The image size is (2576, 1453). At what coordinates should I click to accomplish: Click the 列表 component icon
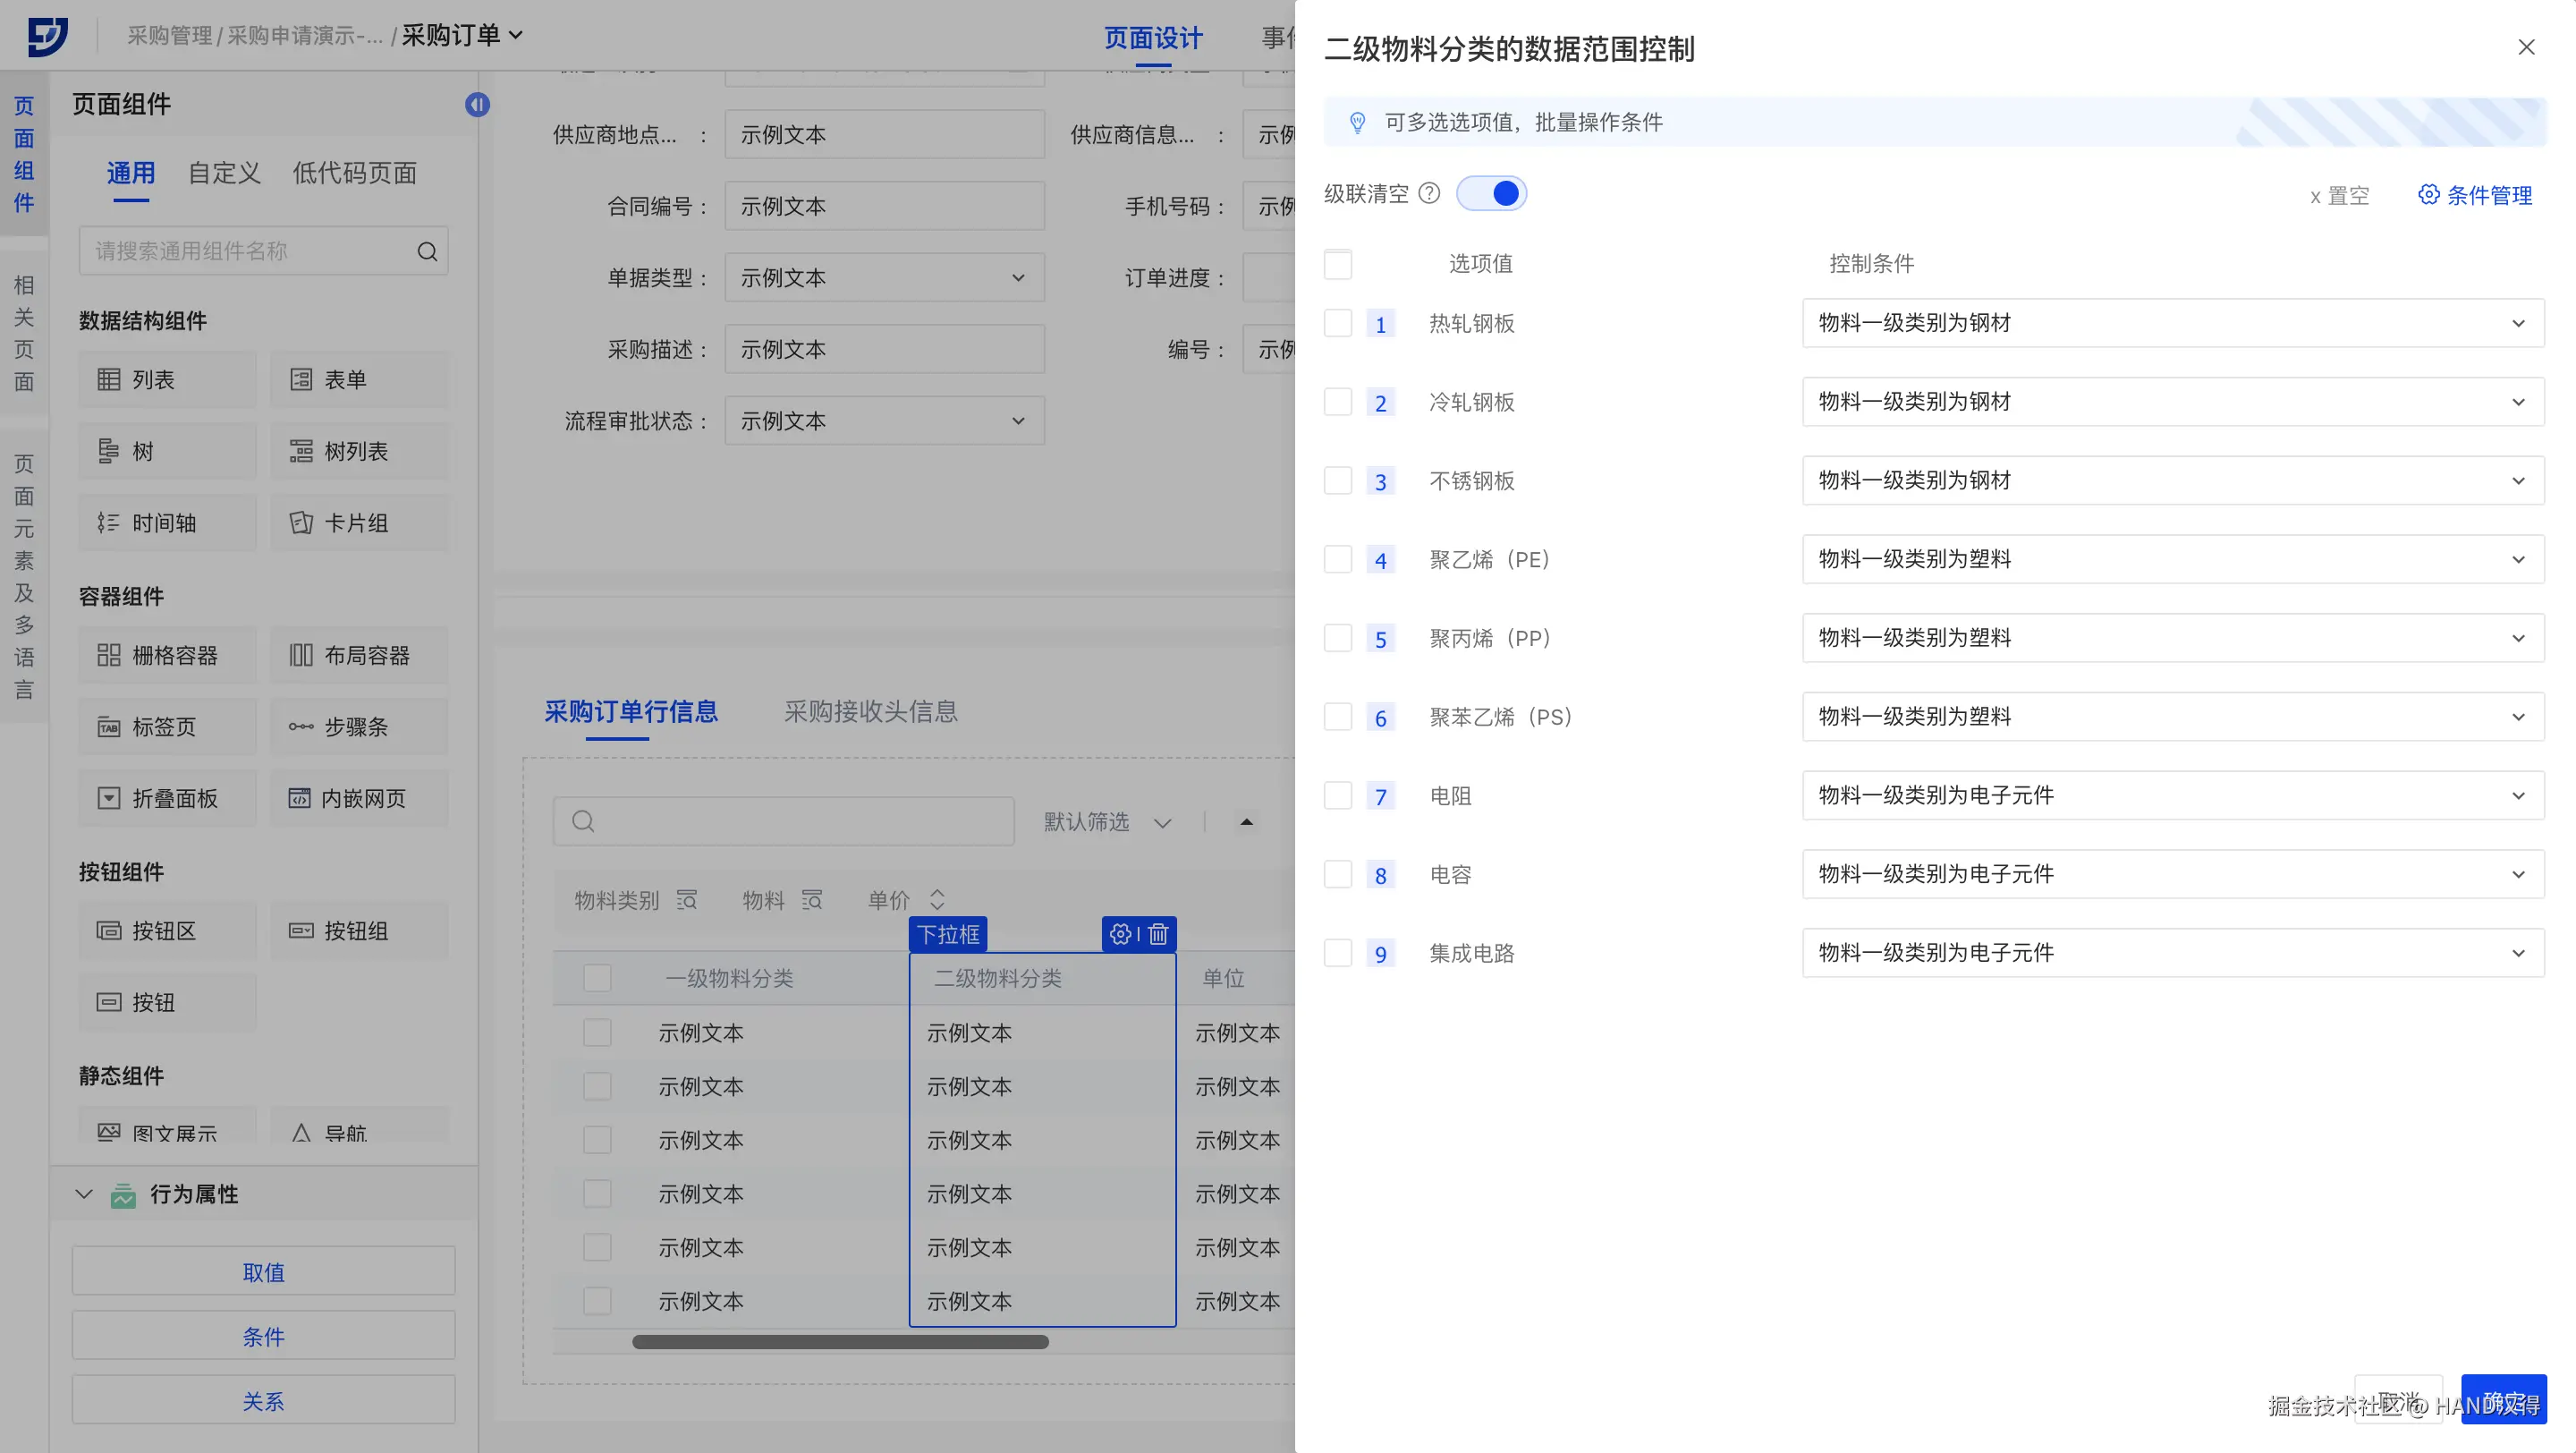tap(108, 379)
